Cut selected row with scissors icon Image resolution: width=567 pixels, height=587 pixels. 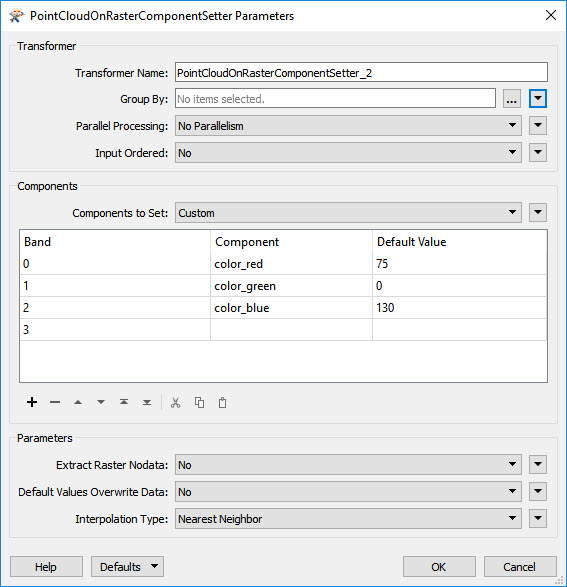[176, 403]
